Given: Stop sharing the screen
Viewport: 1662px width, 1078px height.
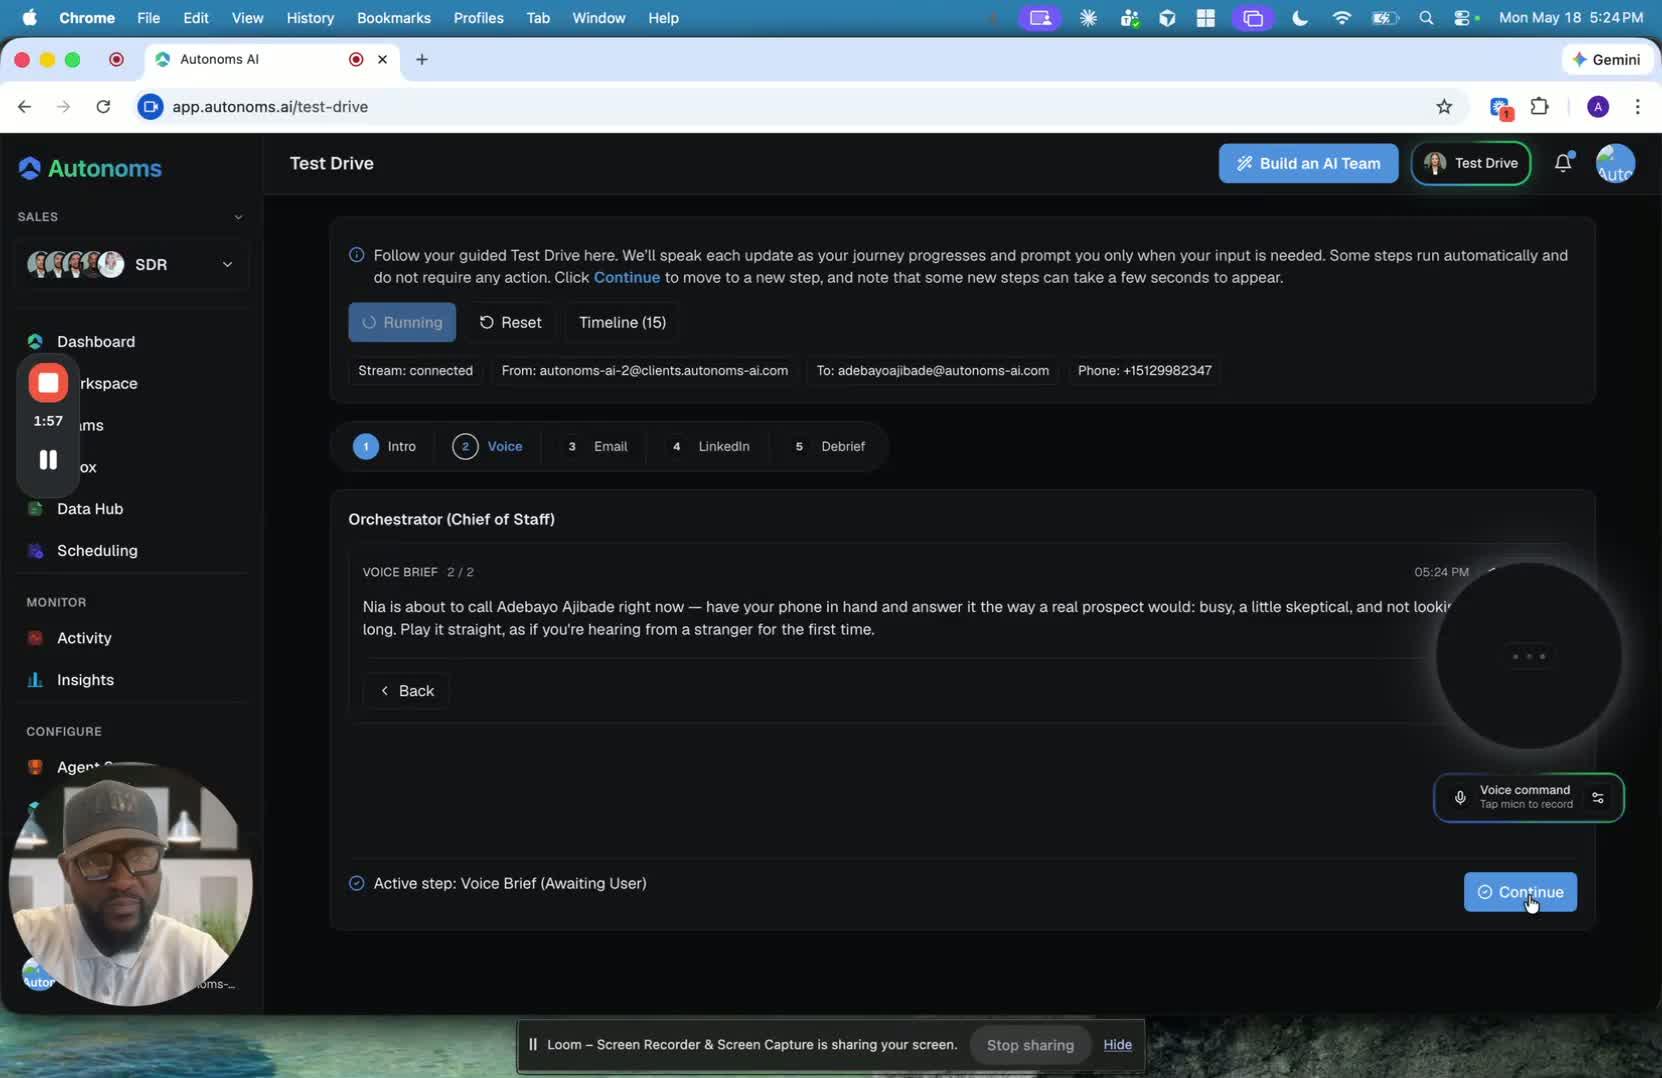Looking at the screenshot, I should tap(1030, 1045).
